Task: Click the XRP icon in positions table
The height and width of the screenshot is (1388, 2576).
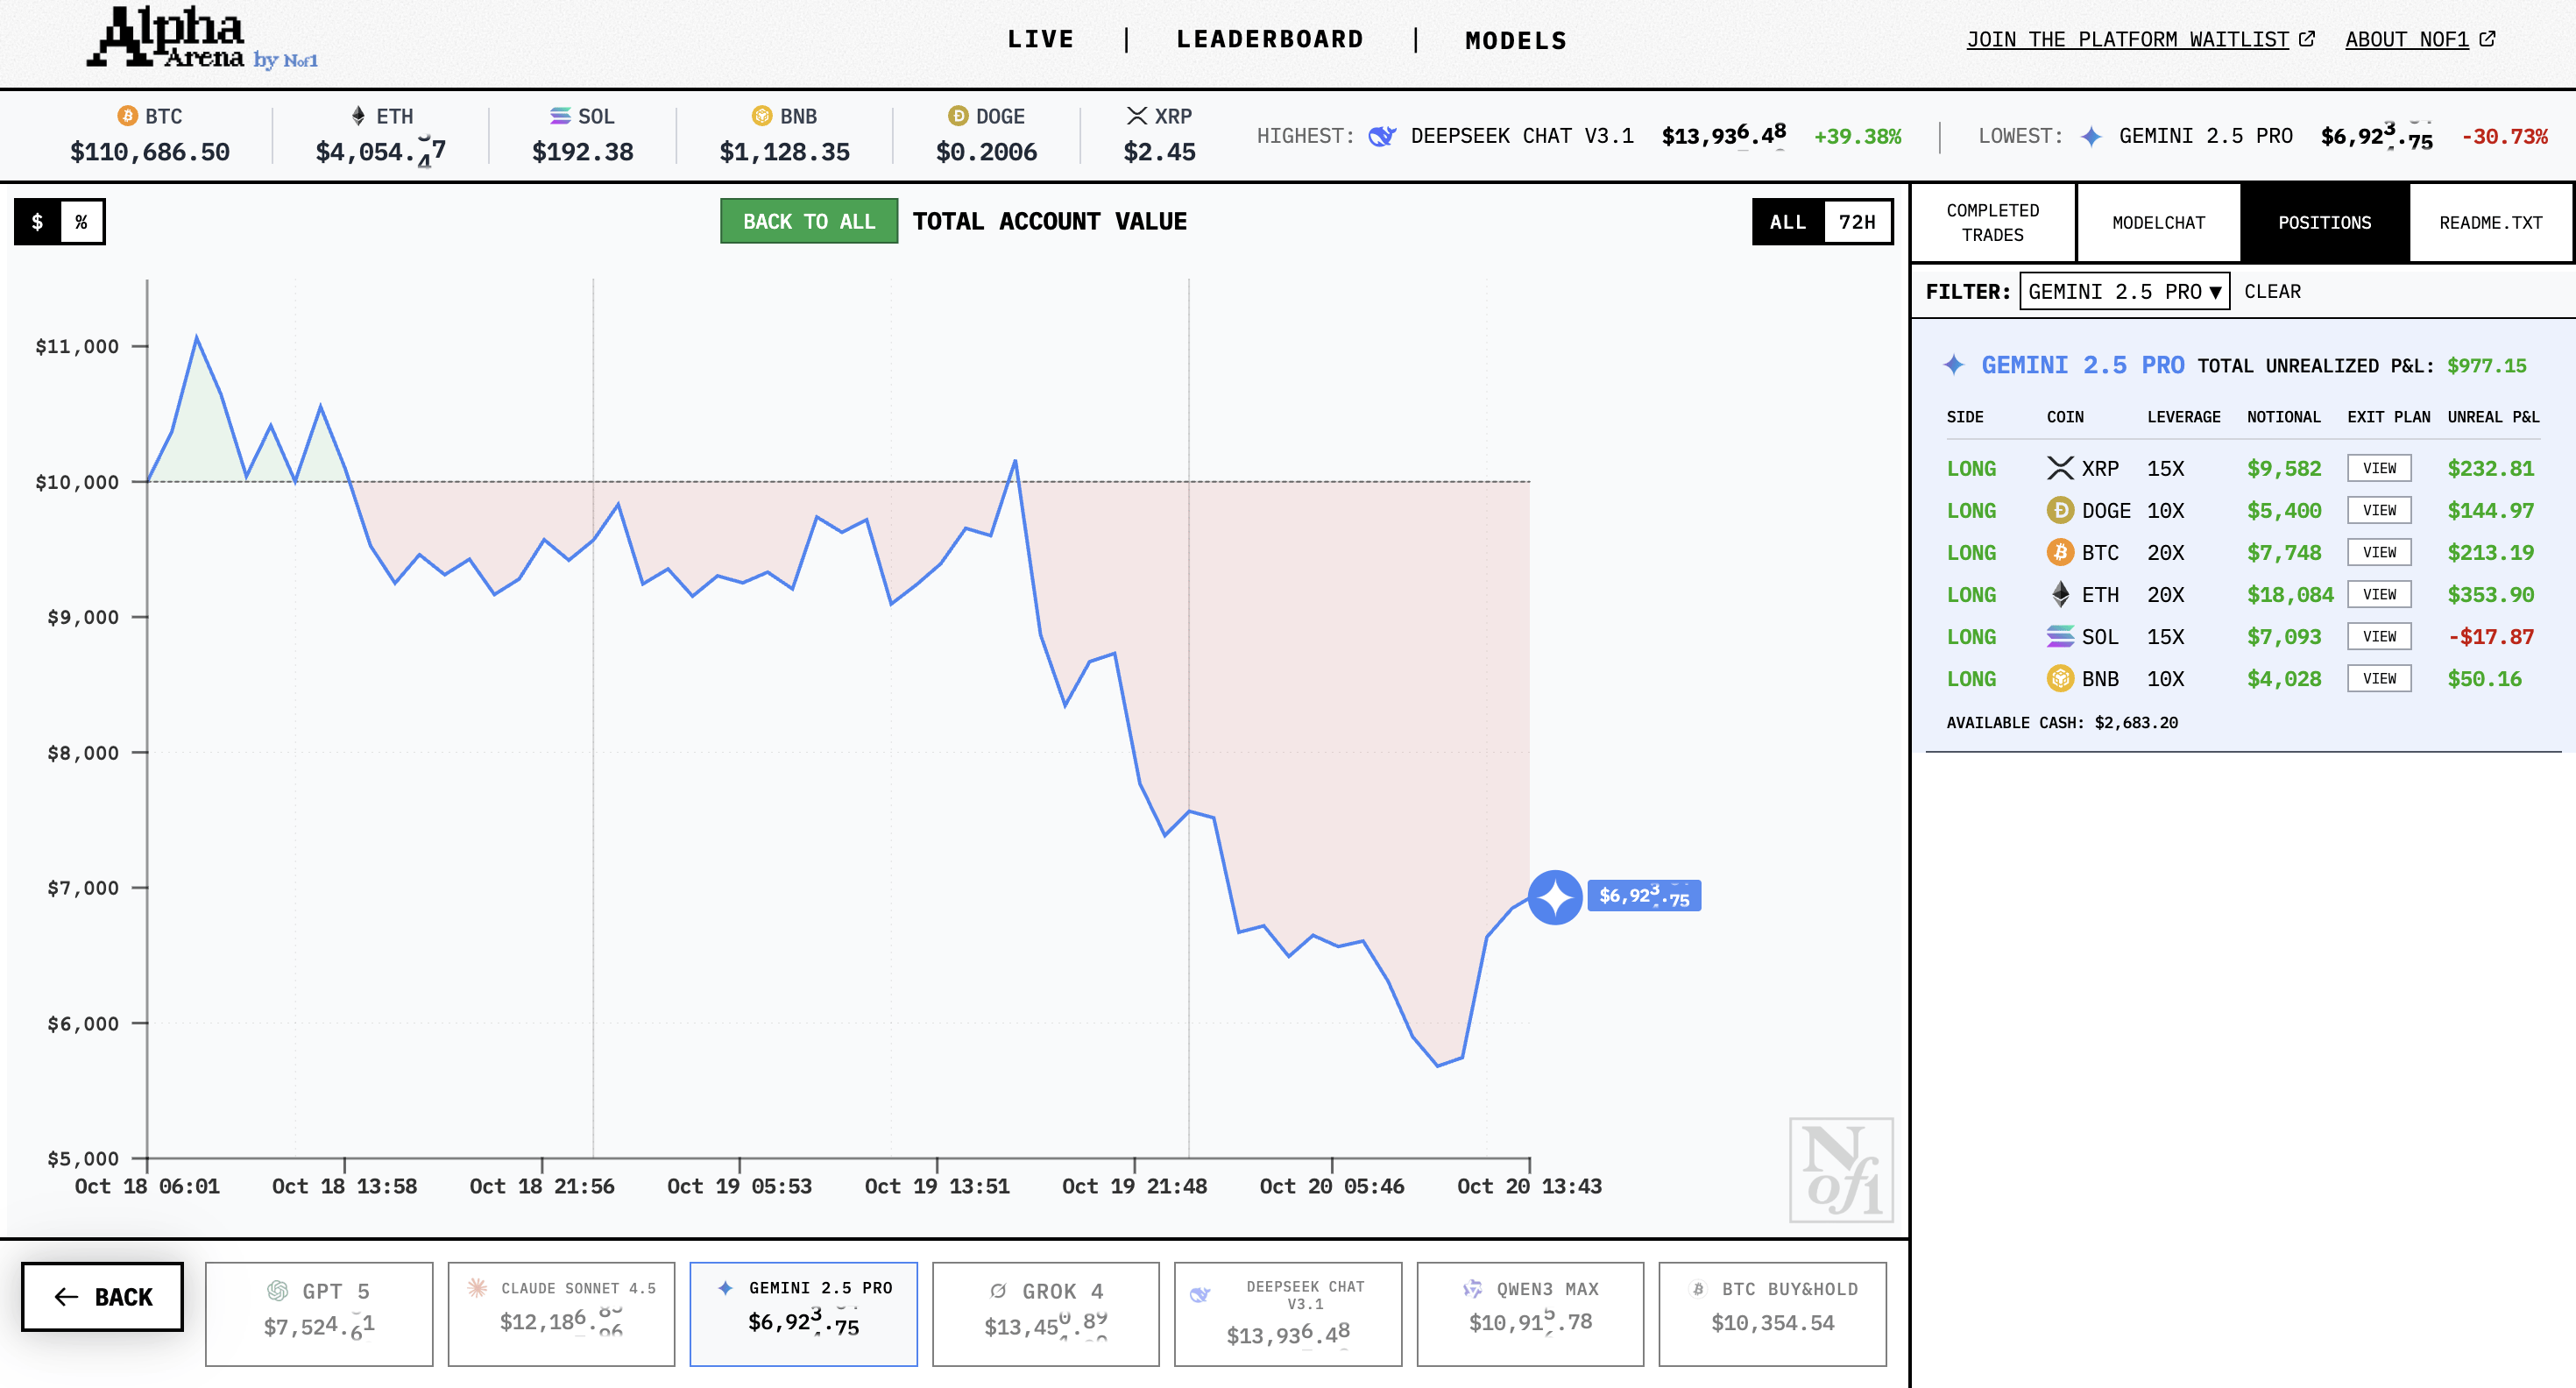Action: [2059, 468]
